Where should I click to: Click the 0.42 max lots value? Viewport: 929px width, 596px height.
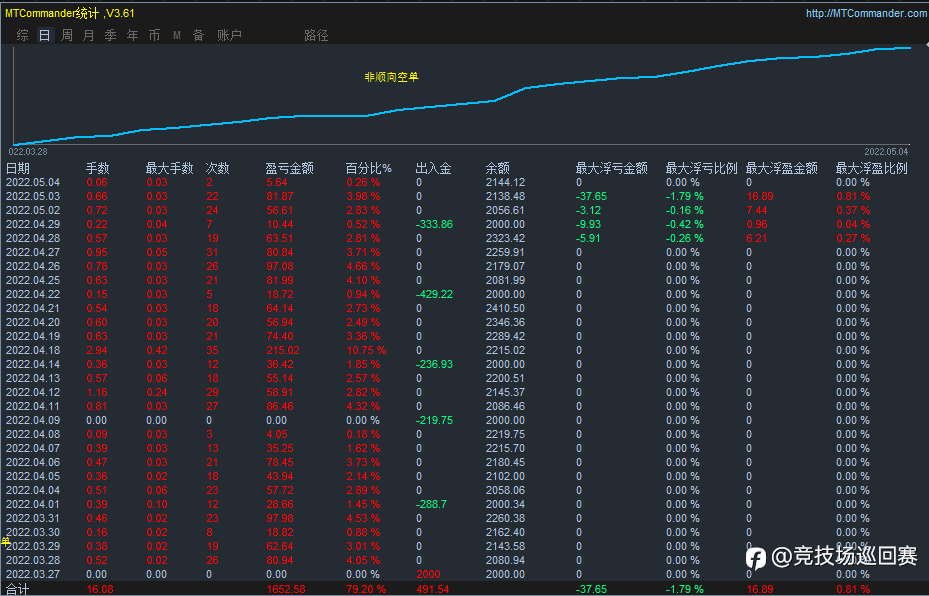click(157, 350)
